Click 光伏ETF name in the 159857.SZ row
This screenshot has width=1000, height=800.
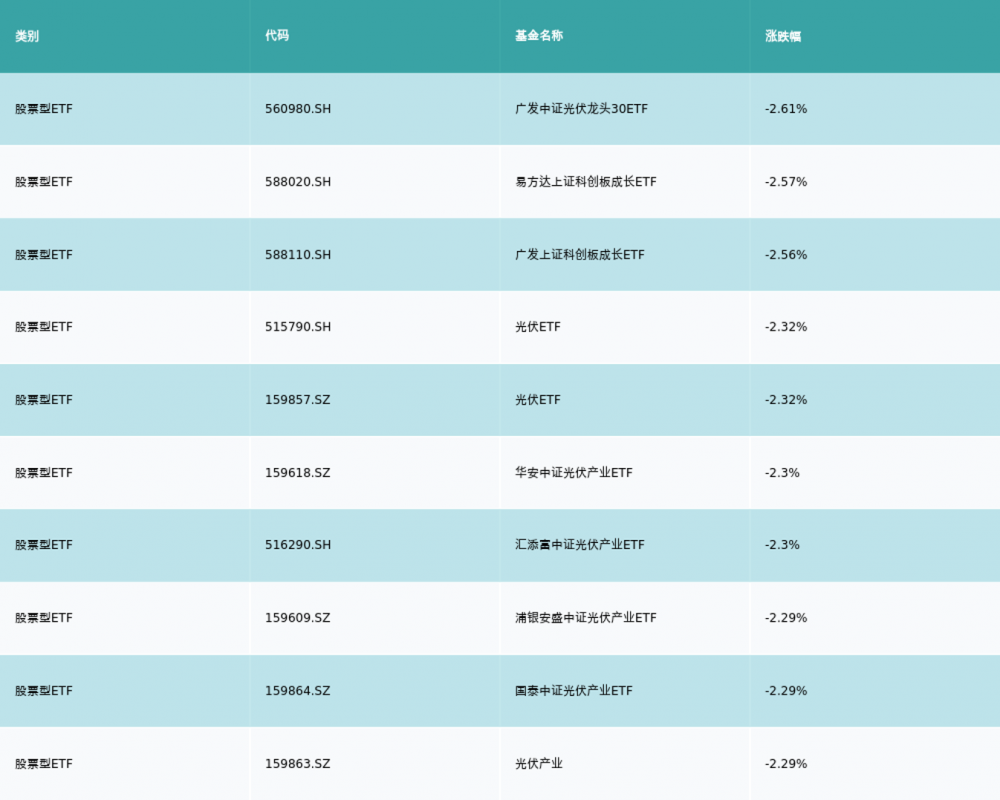tap(538, 400)
